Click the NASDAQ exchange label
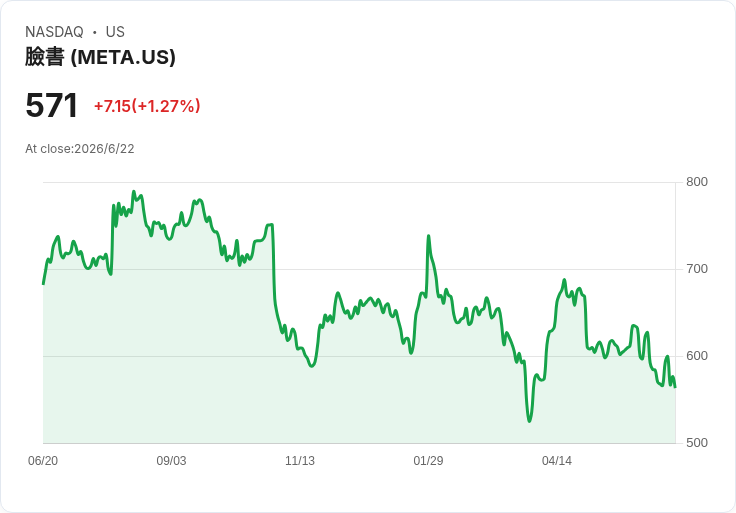 [x=54, y=32]
